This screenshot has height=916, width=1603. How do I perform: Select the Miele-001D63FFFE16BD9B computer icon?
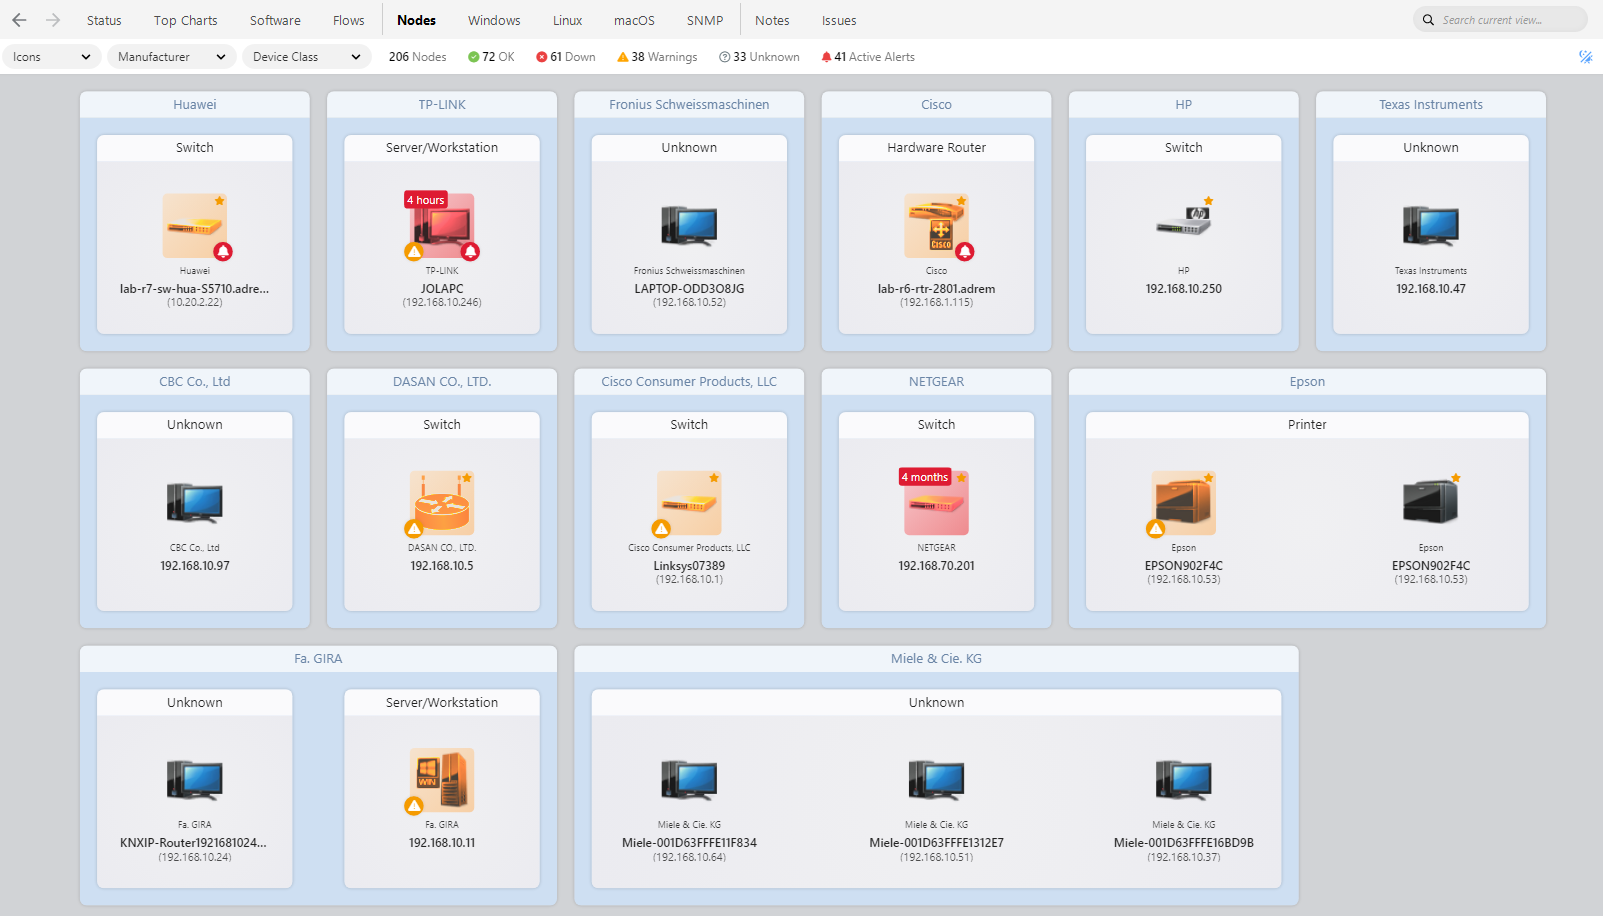1183,780
